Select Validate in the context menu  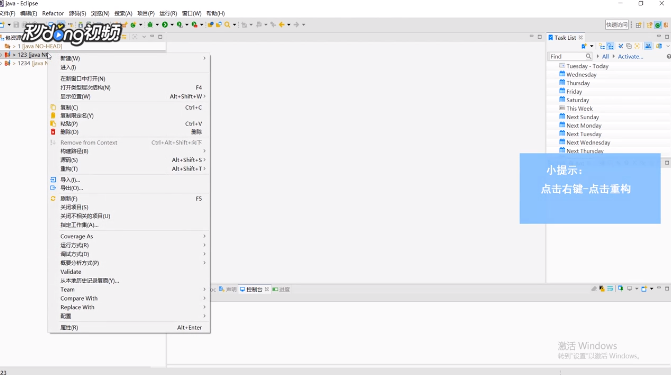(x=129, y=272)
